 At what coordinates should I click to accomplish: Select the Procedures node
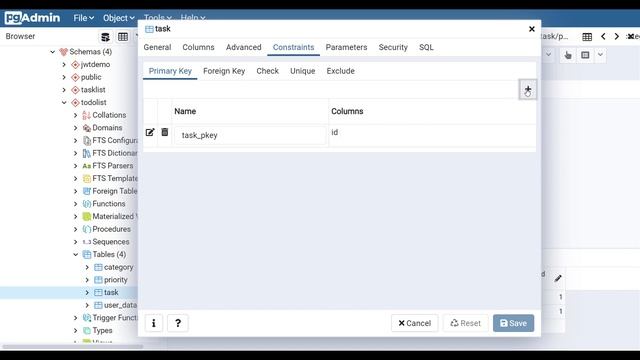tap(111, 229)
